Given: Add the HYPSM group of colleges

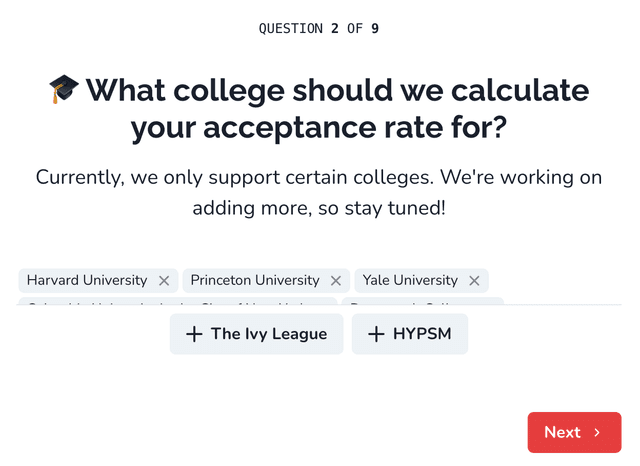Looking at the screenshot, I should (410, 334).
